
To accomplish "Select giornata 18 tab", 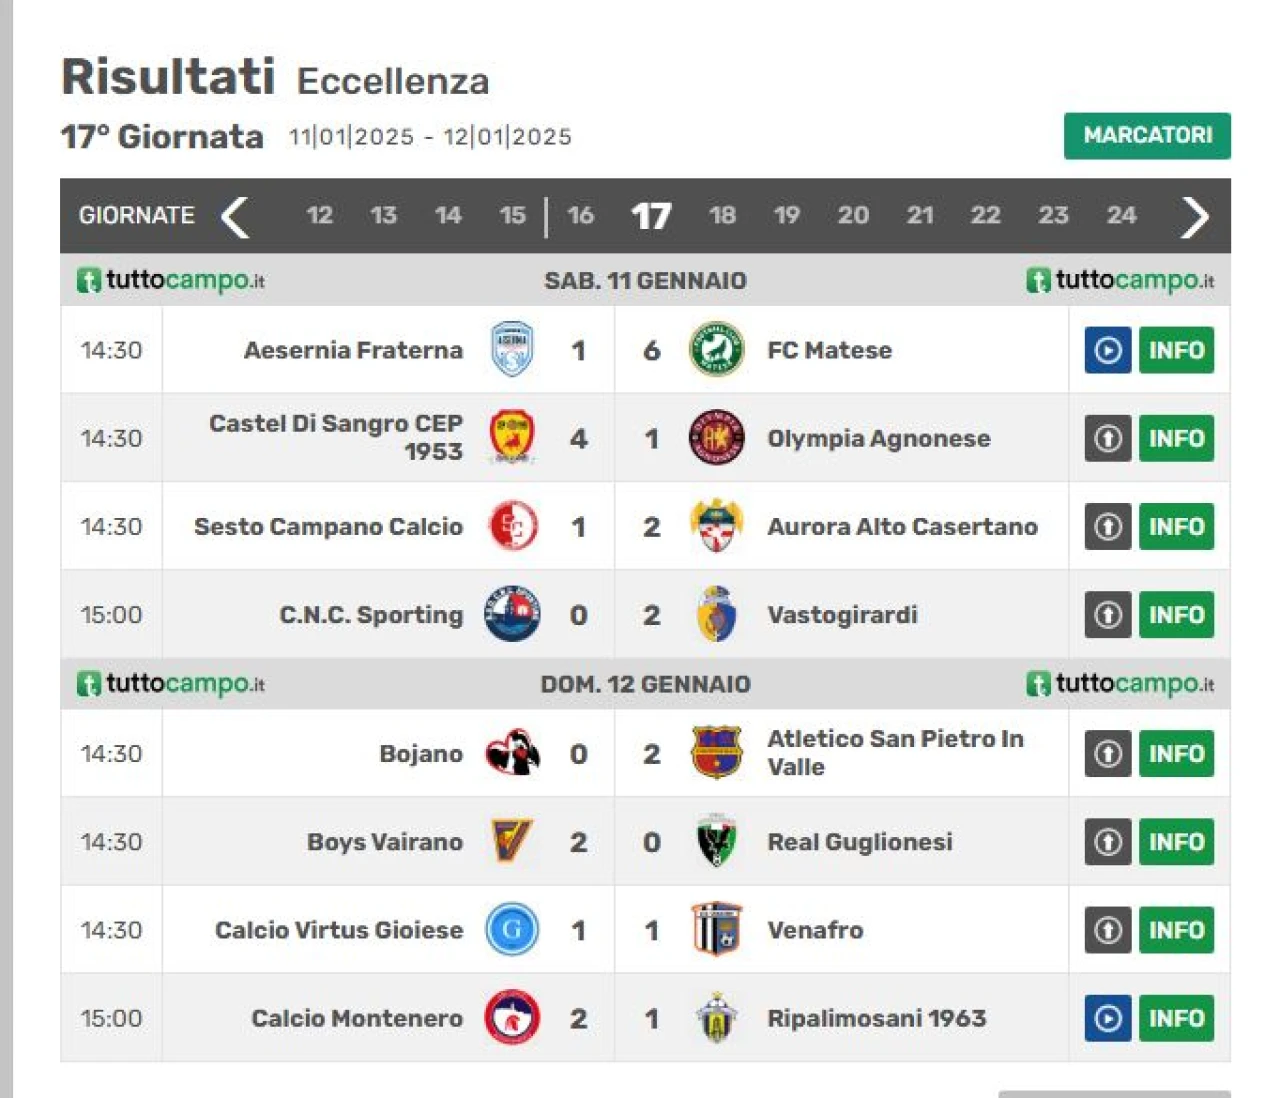I will pyautogui.click(x=722, y=215).
